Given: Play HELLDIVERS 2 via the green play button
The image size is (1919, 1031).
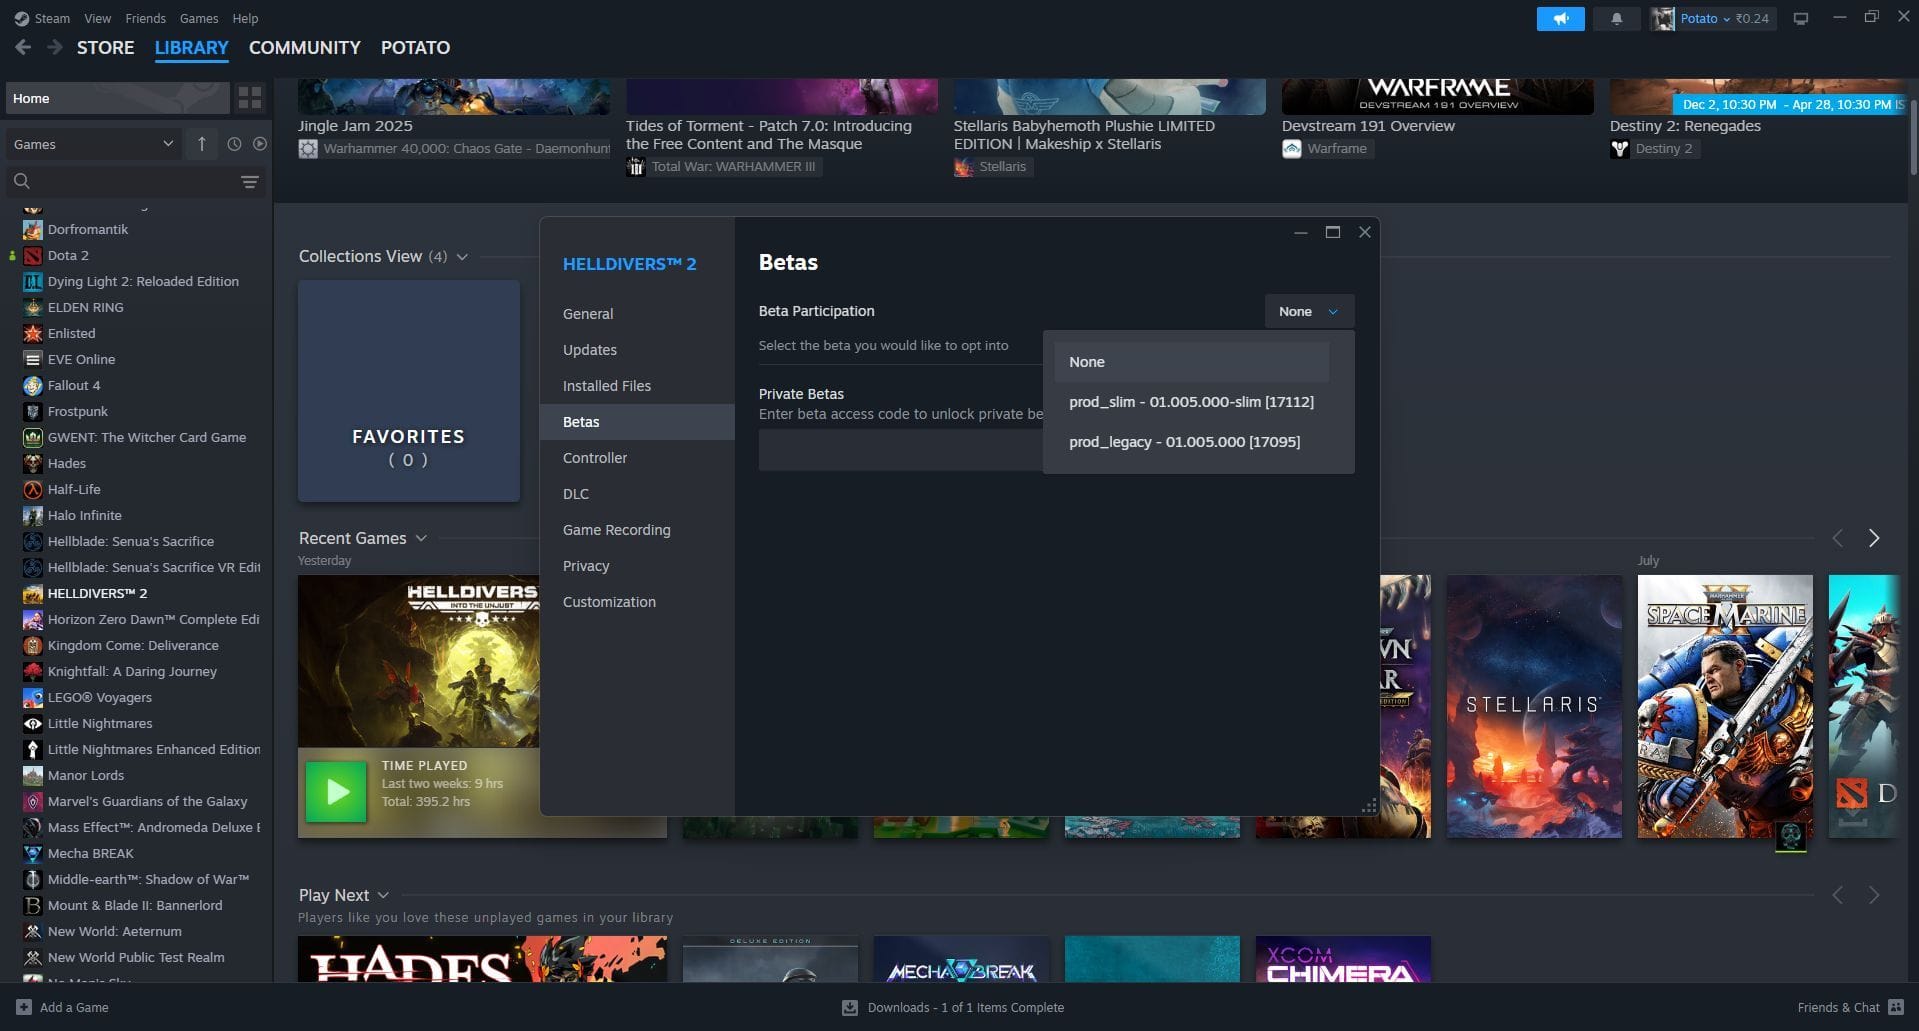Looking at the screenshot, I should click(336, 792).
